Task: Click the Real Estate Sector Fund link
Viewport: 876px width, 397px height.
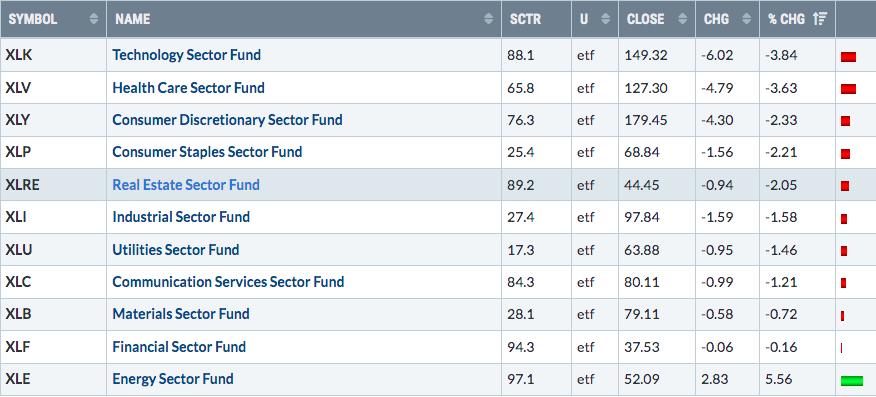Action: tap(186, 185)
